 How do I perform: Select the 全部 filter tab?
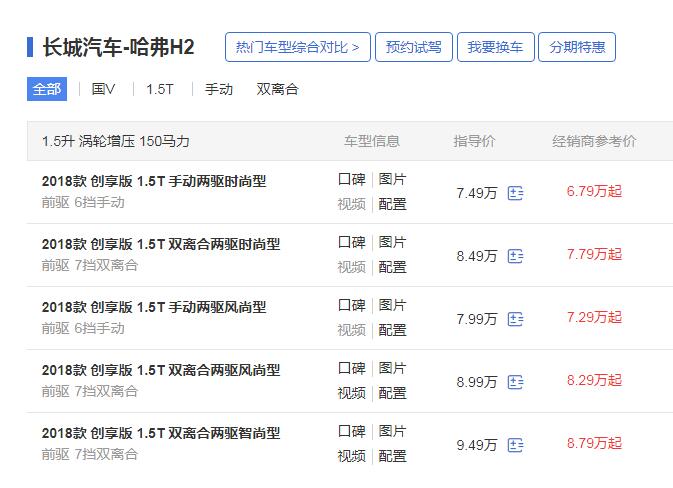pyautogui.click(x=47, y=89)
